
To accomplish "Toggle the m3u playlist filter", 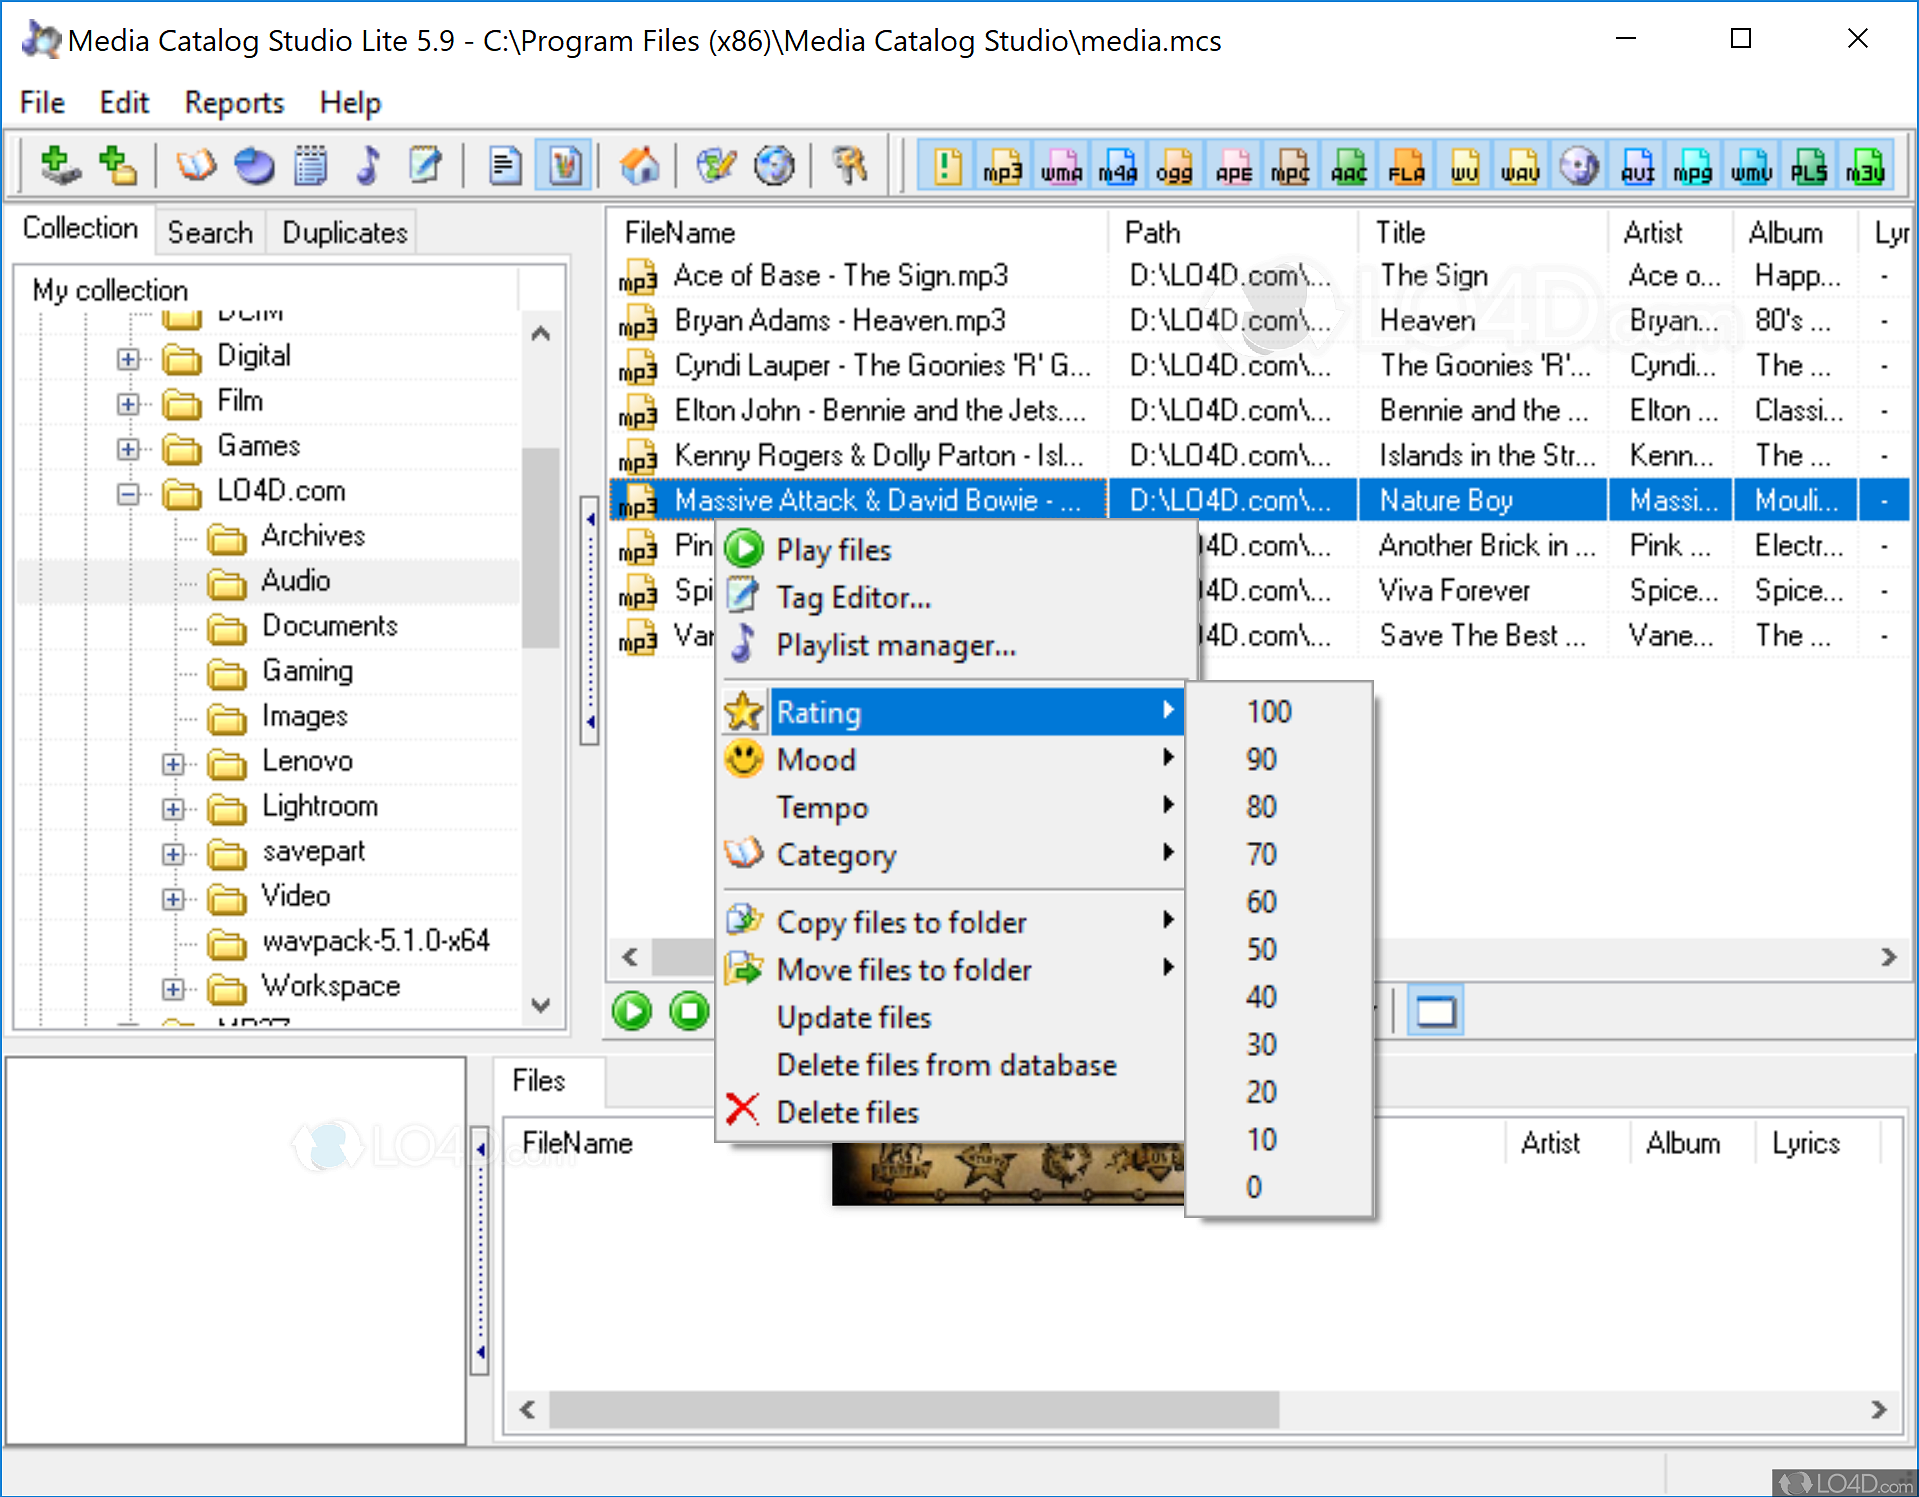I will click(x=1866, y=165).
